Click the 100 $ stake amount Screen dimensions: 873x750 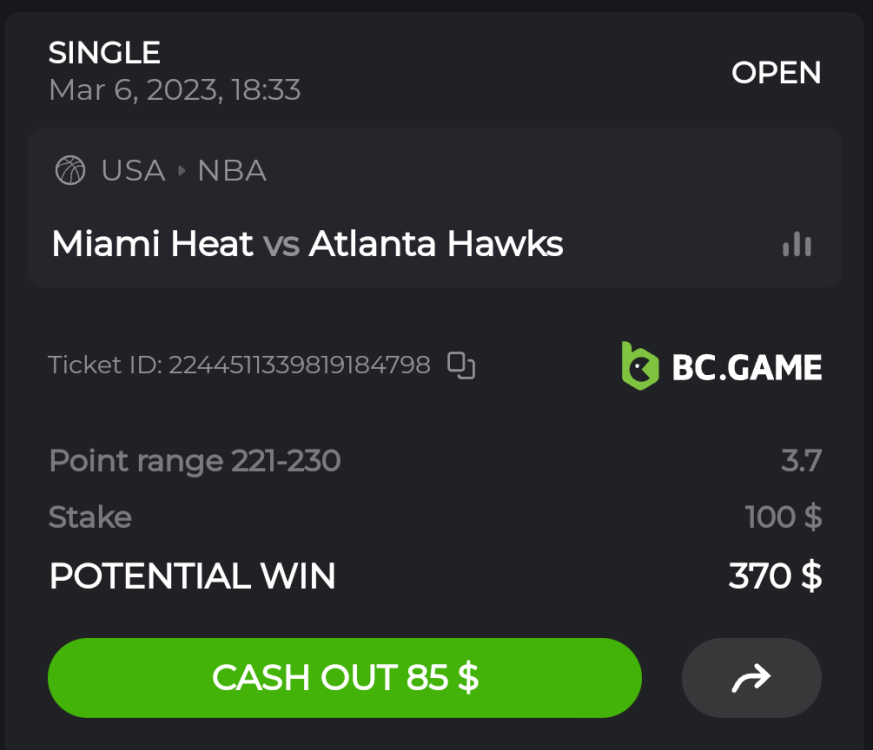(x=783, y=517)
